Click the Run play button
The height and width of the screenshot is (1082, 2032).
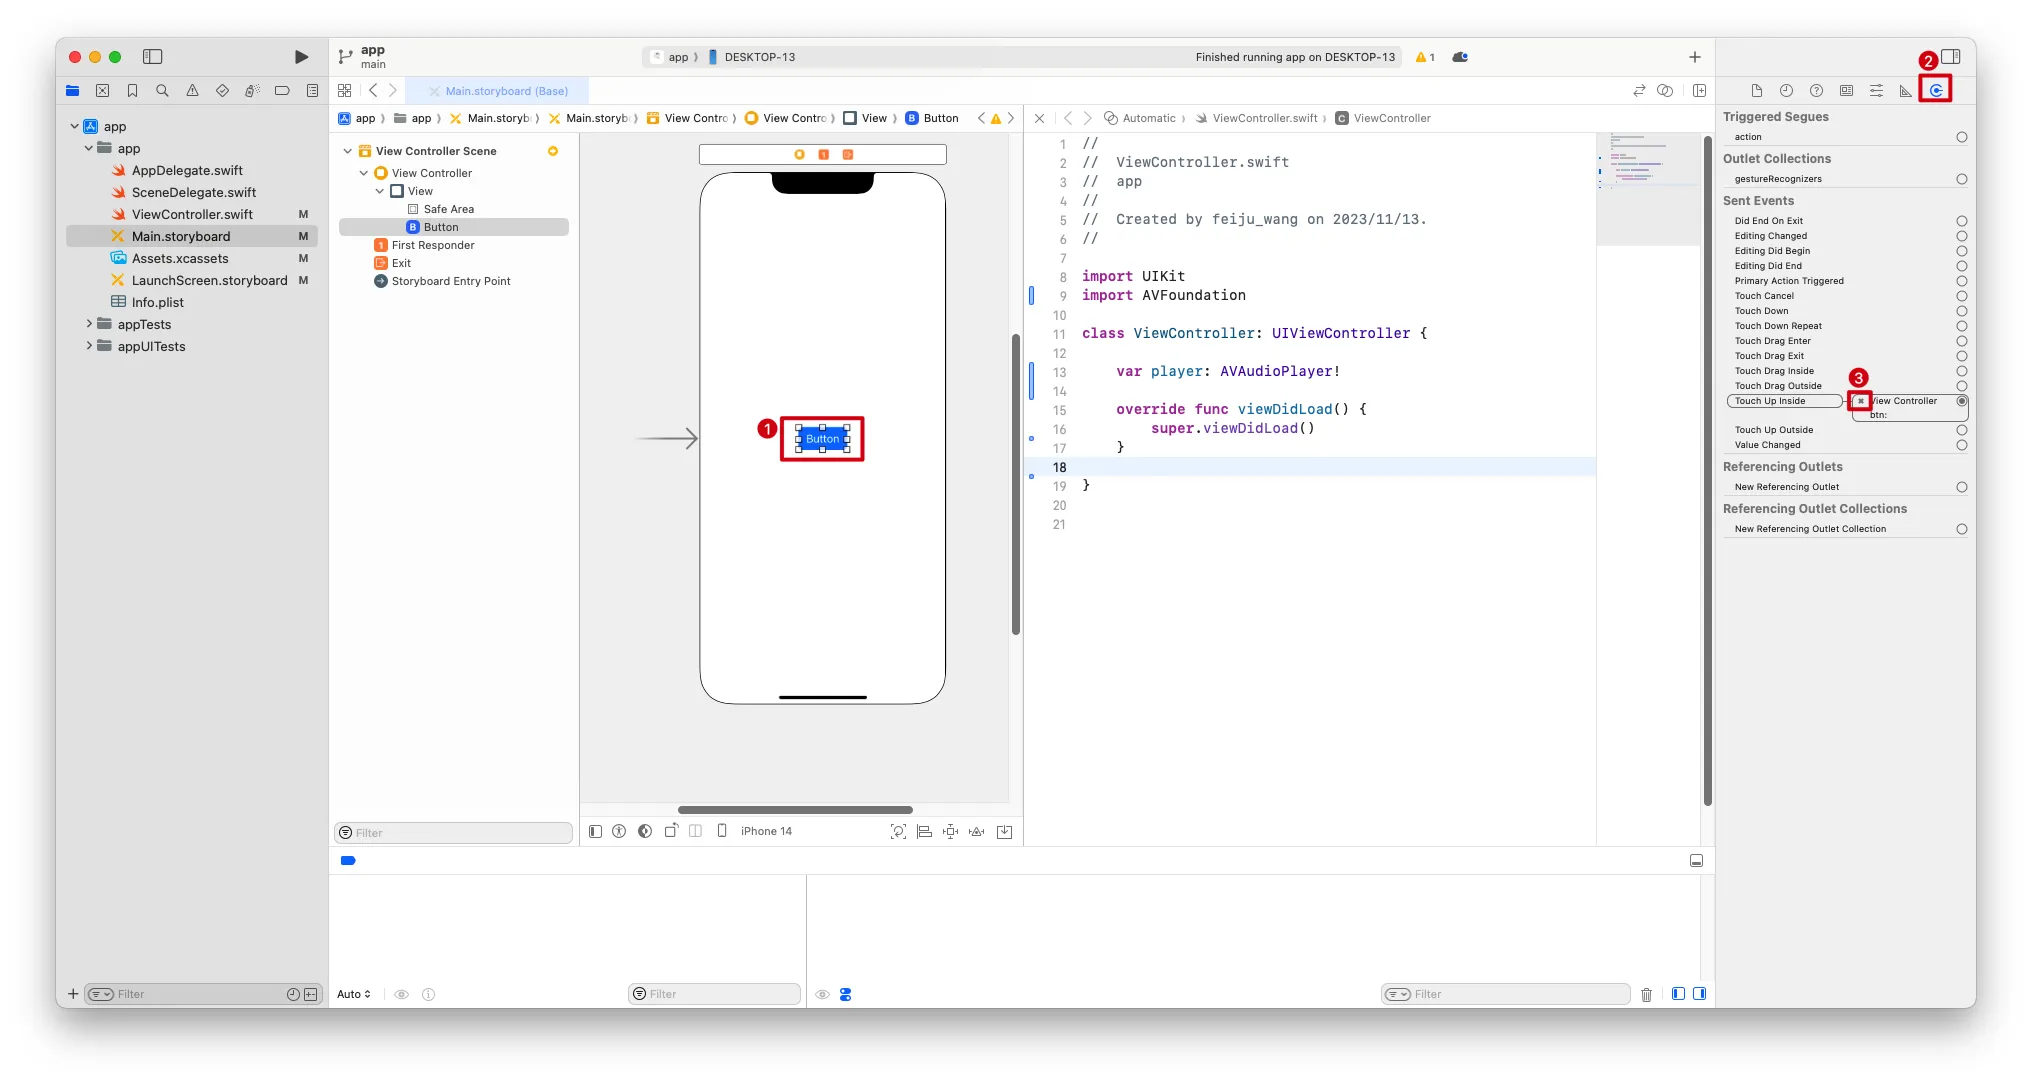[x=301, y=57]
